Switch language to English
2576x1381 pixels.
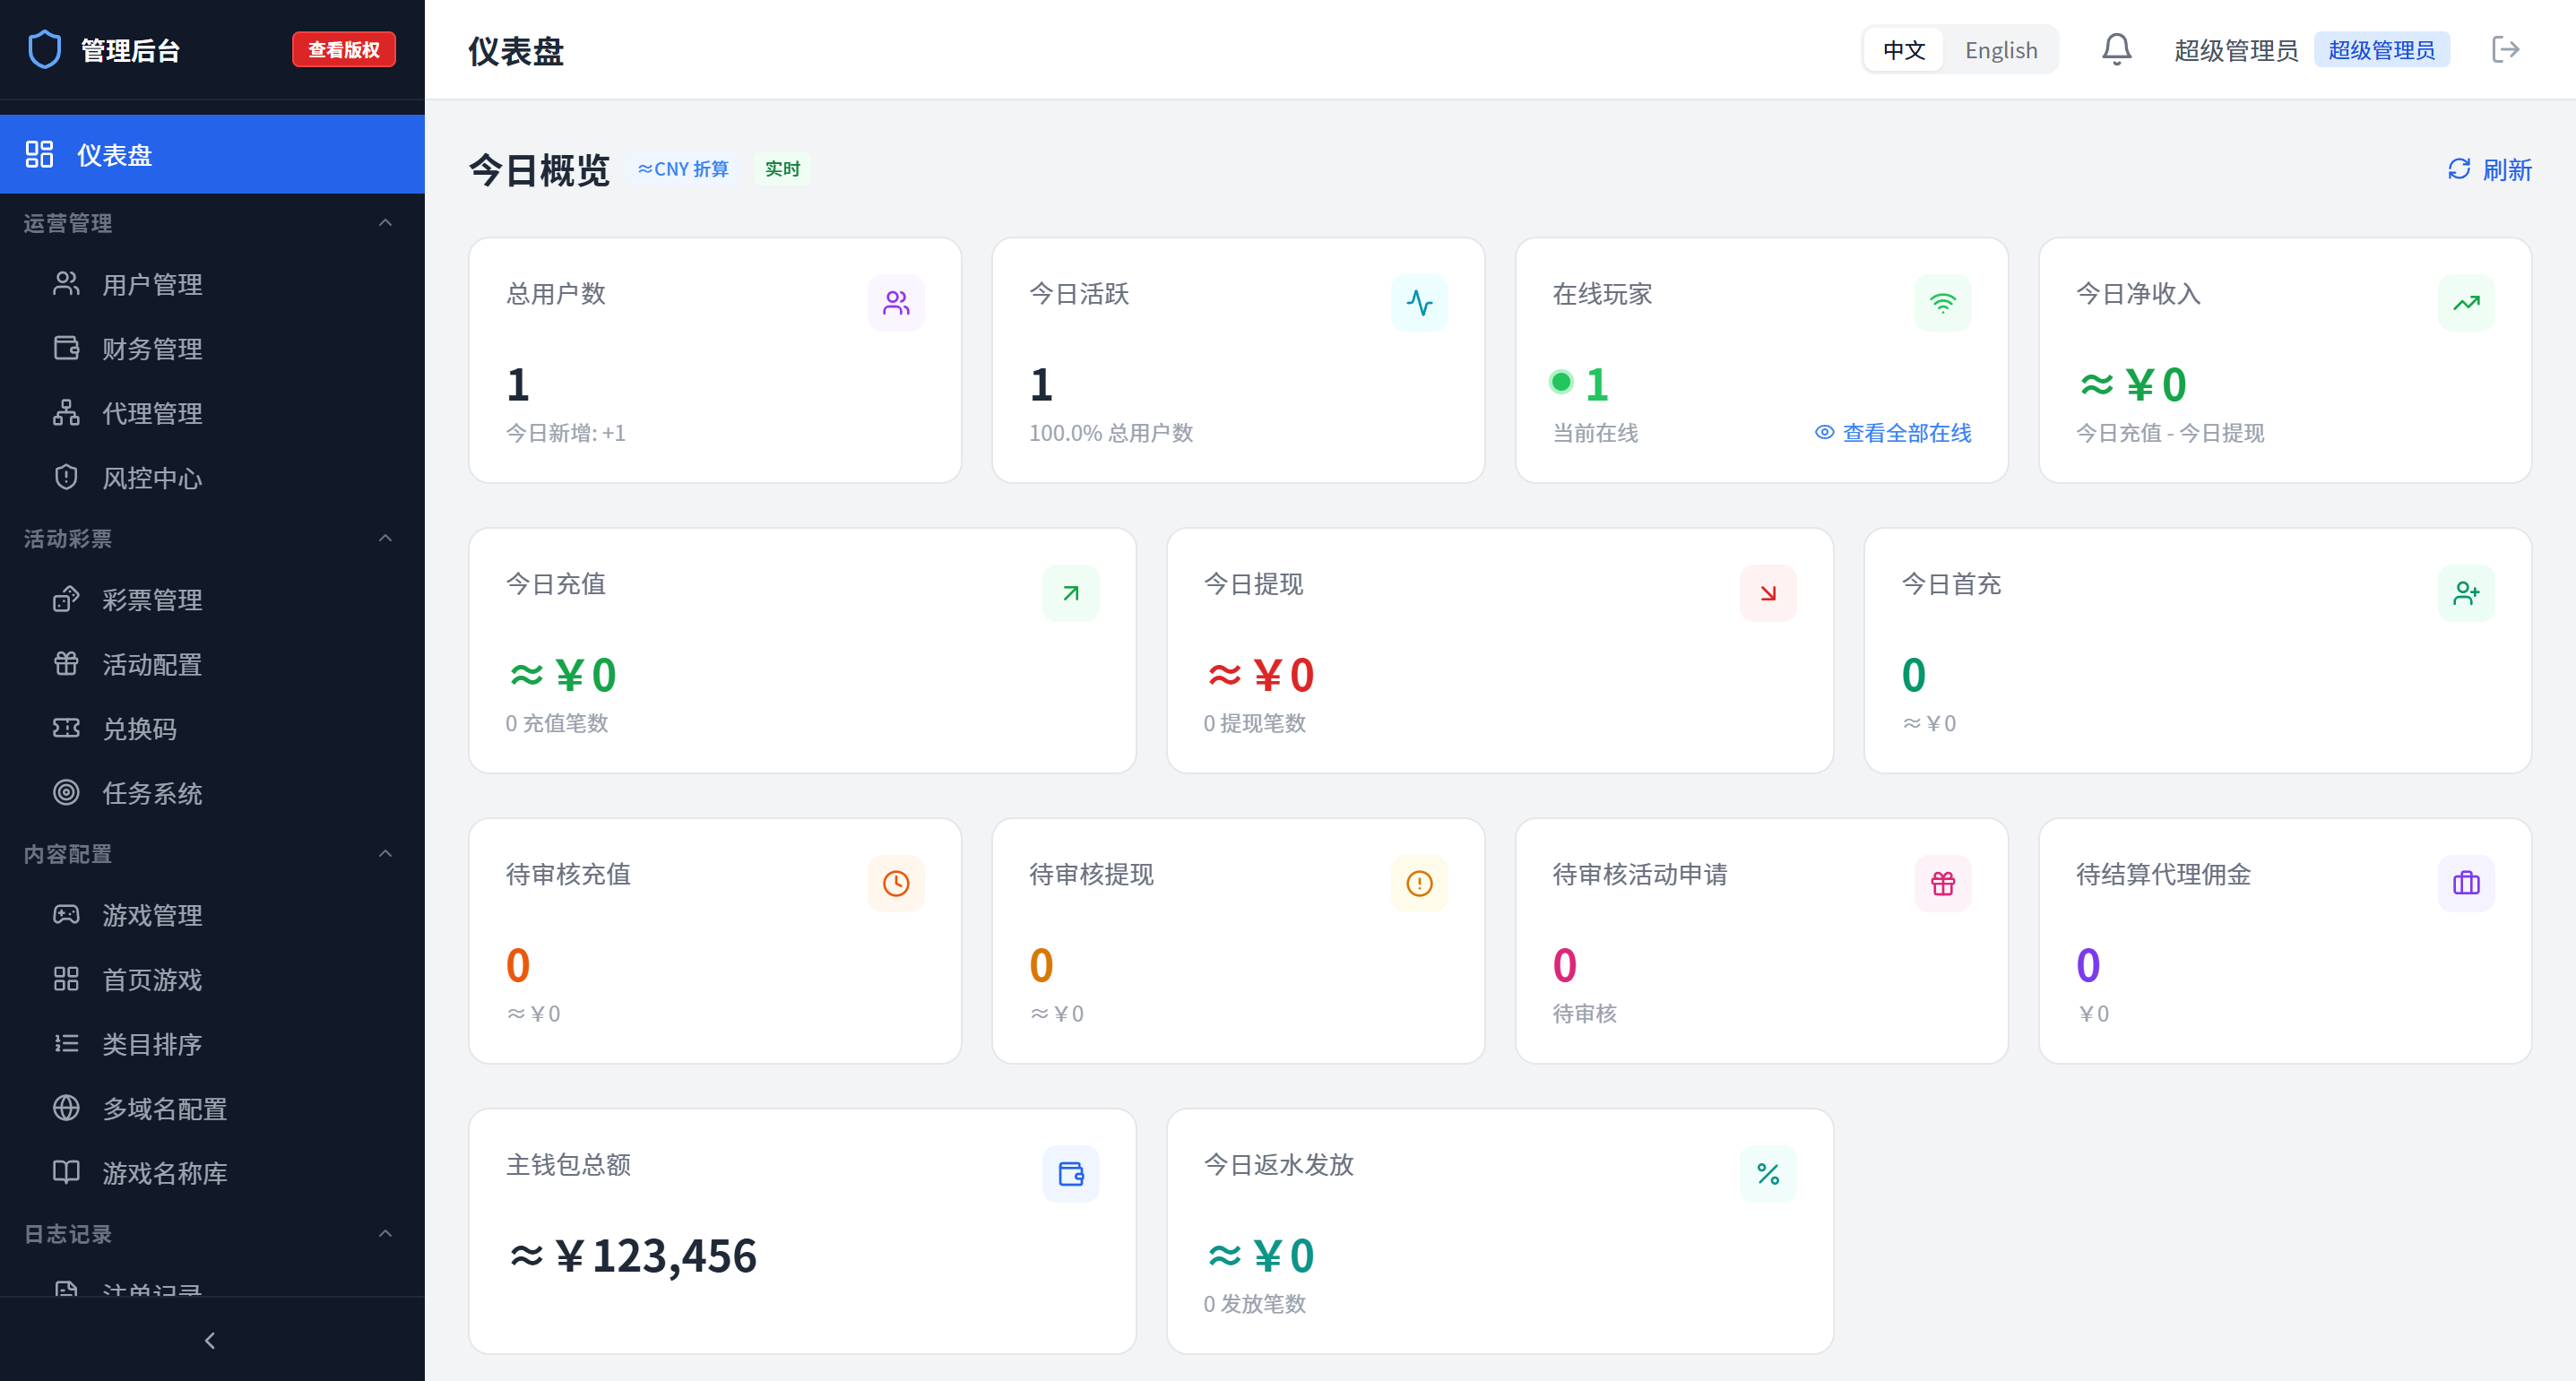[2000, 50]
